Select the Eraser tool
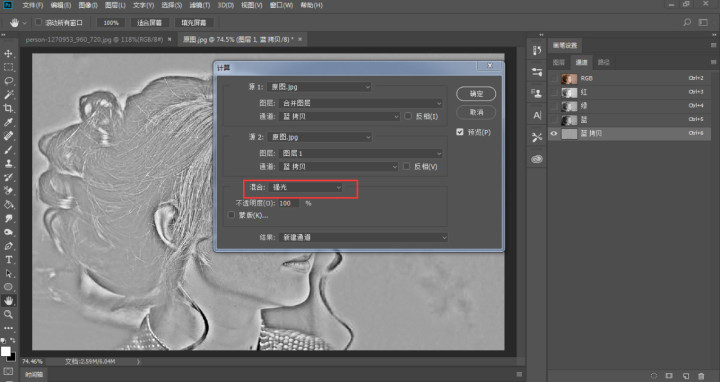Viewport: 720px width, 382px height. click(8, 191)
